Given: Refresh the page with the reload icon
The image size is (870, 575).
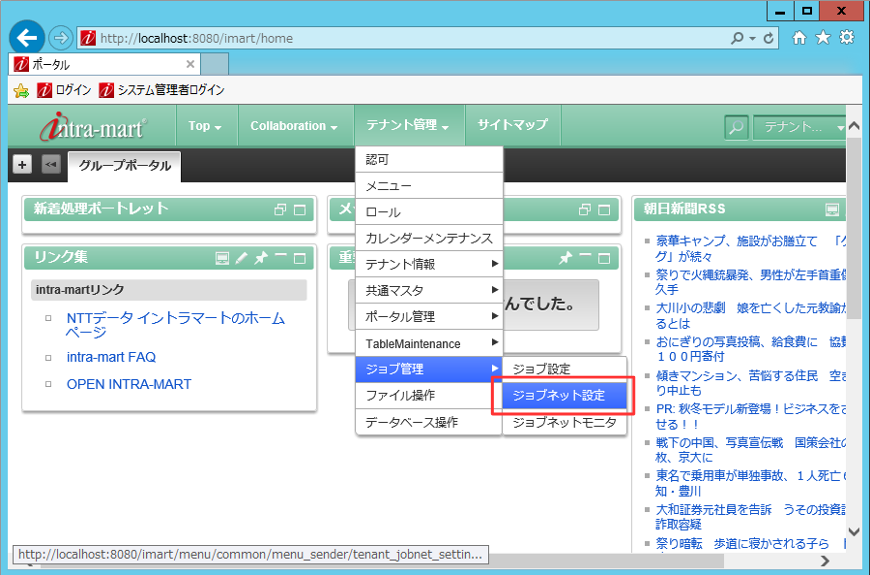Looking at the screenshot, I should click(x=768, y=38).
